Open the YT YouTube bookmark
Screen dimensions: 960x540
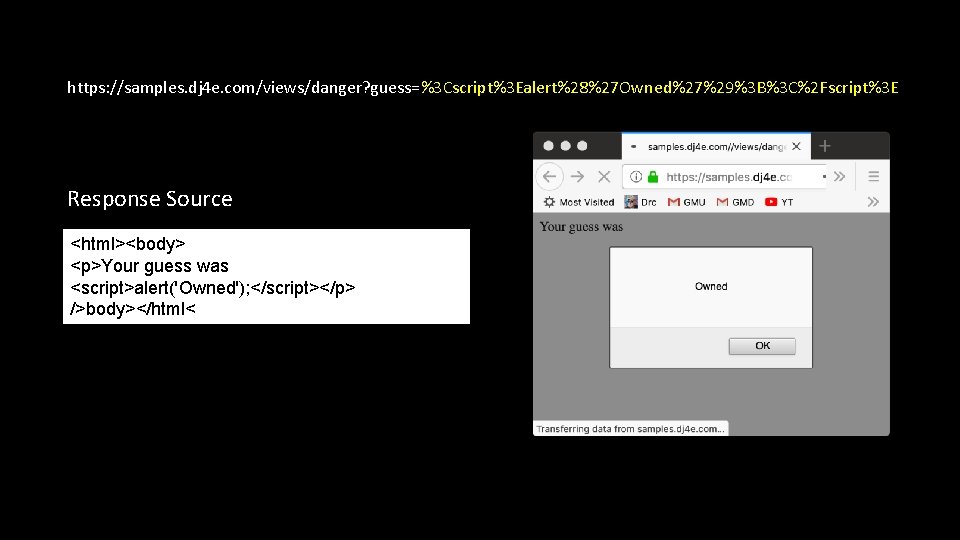click(779, 202)
